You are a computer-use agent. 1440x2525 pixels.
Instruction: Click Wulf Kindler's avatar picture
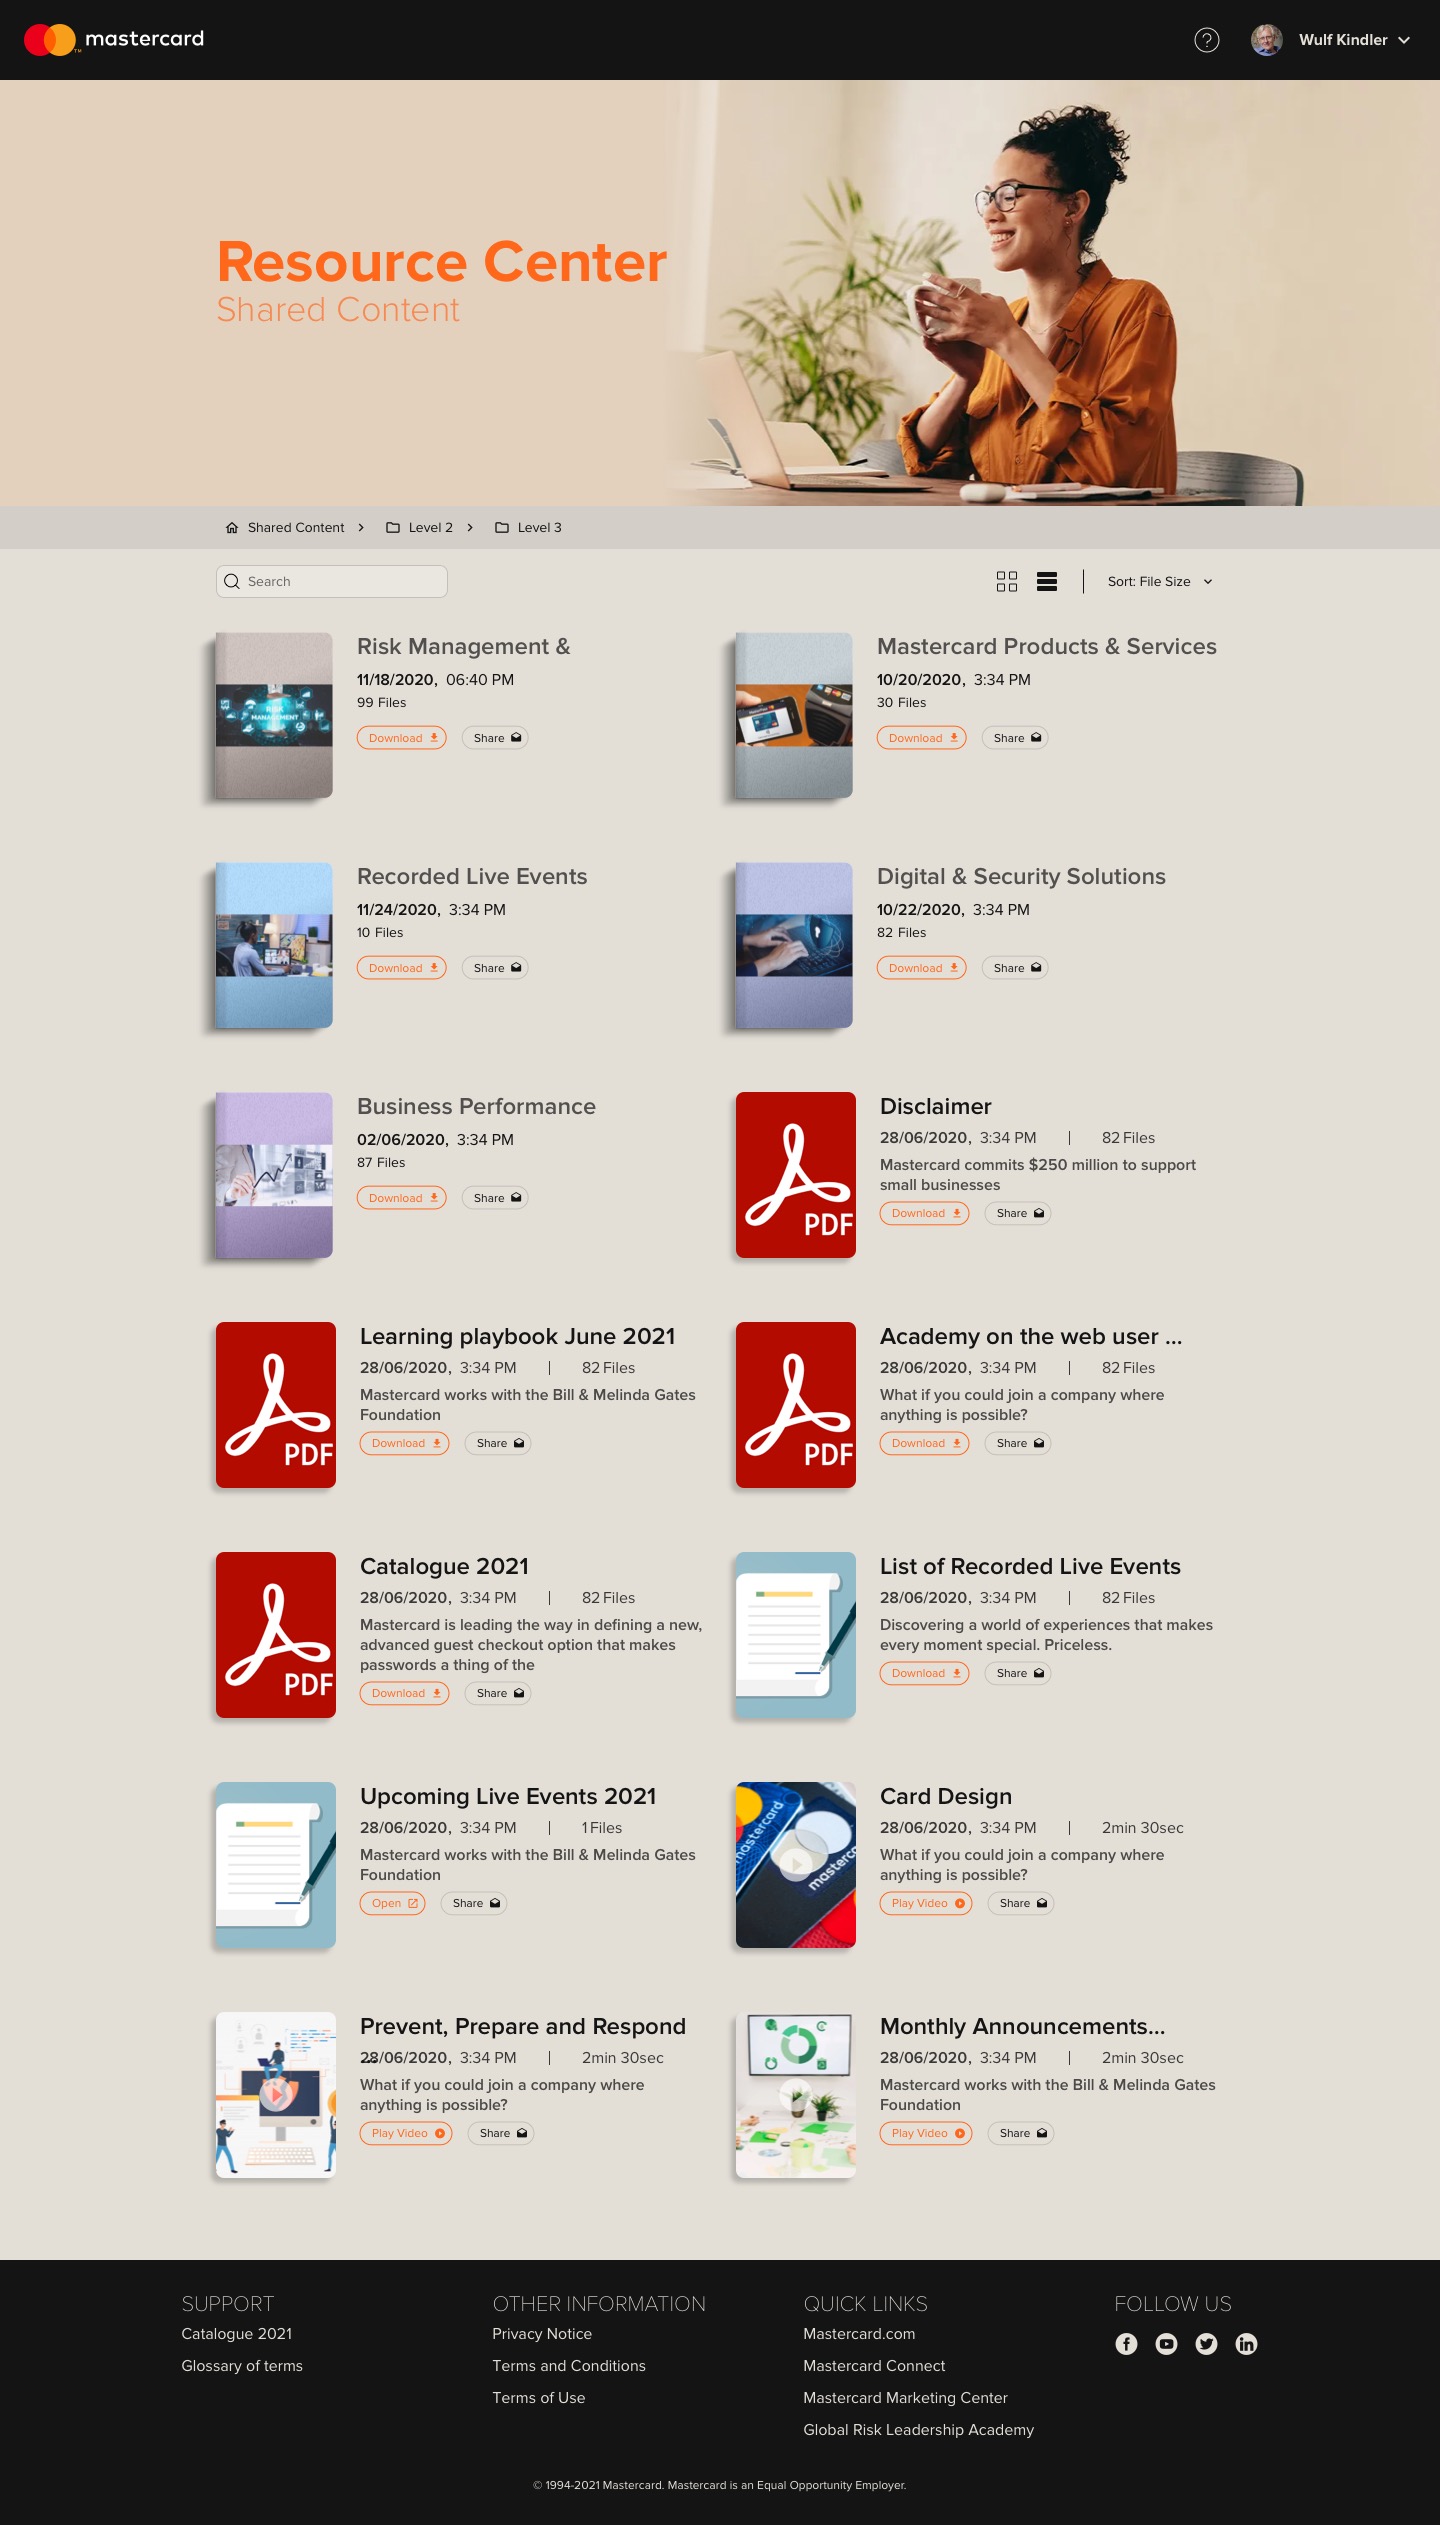pyautogui.click(x=1267, y=40)
